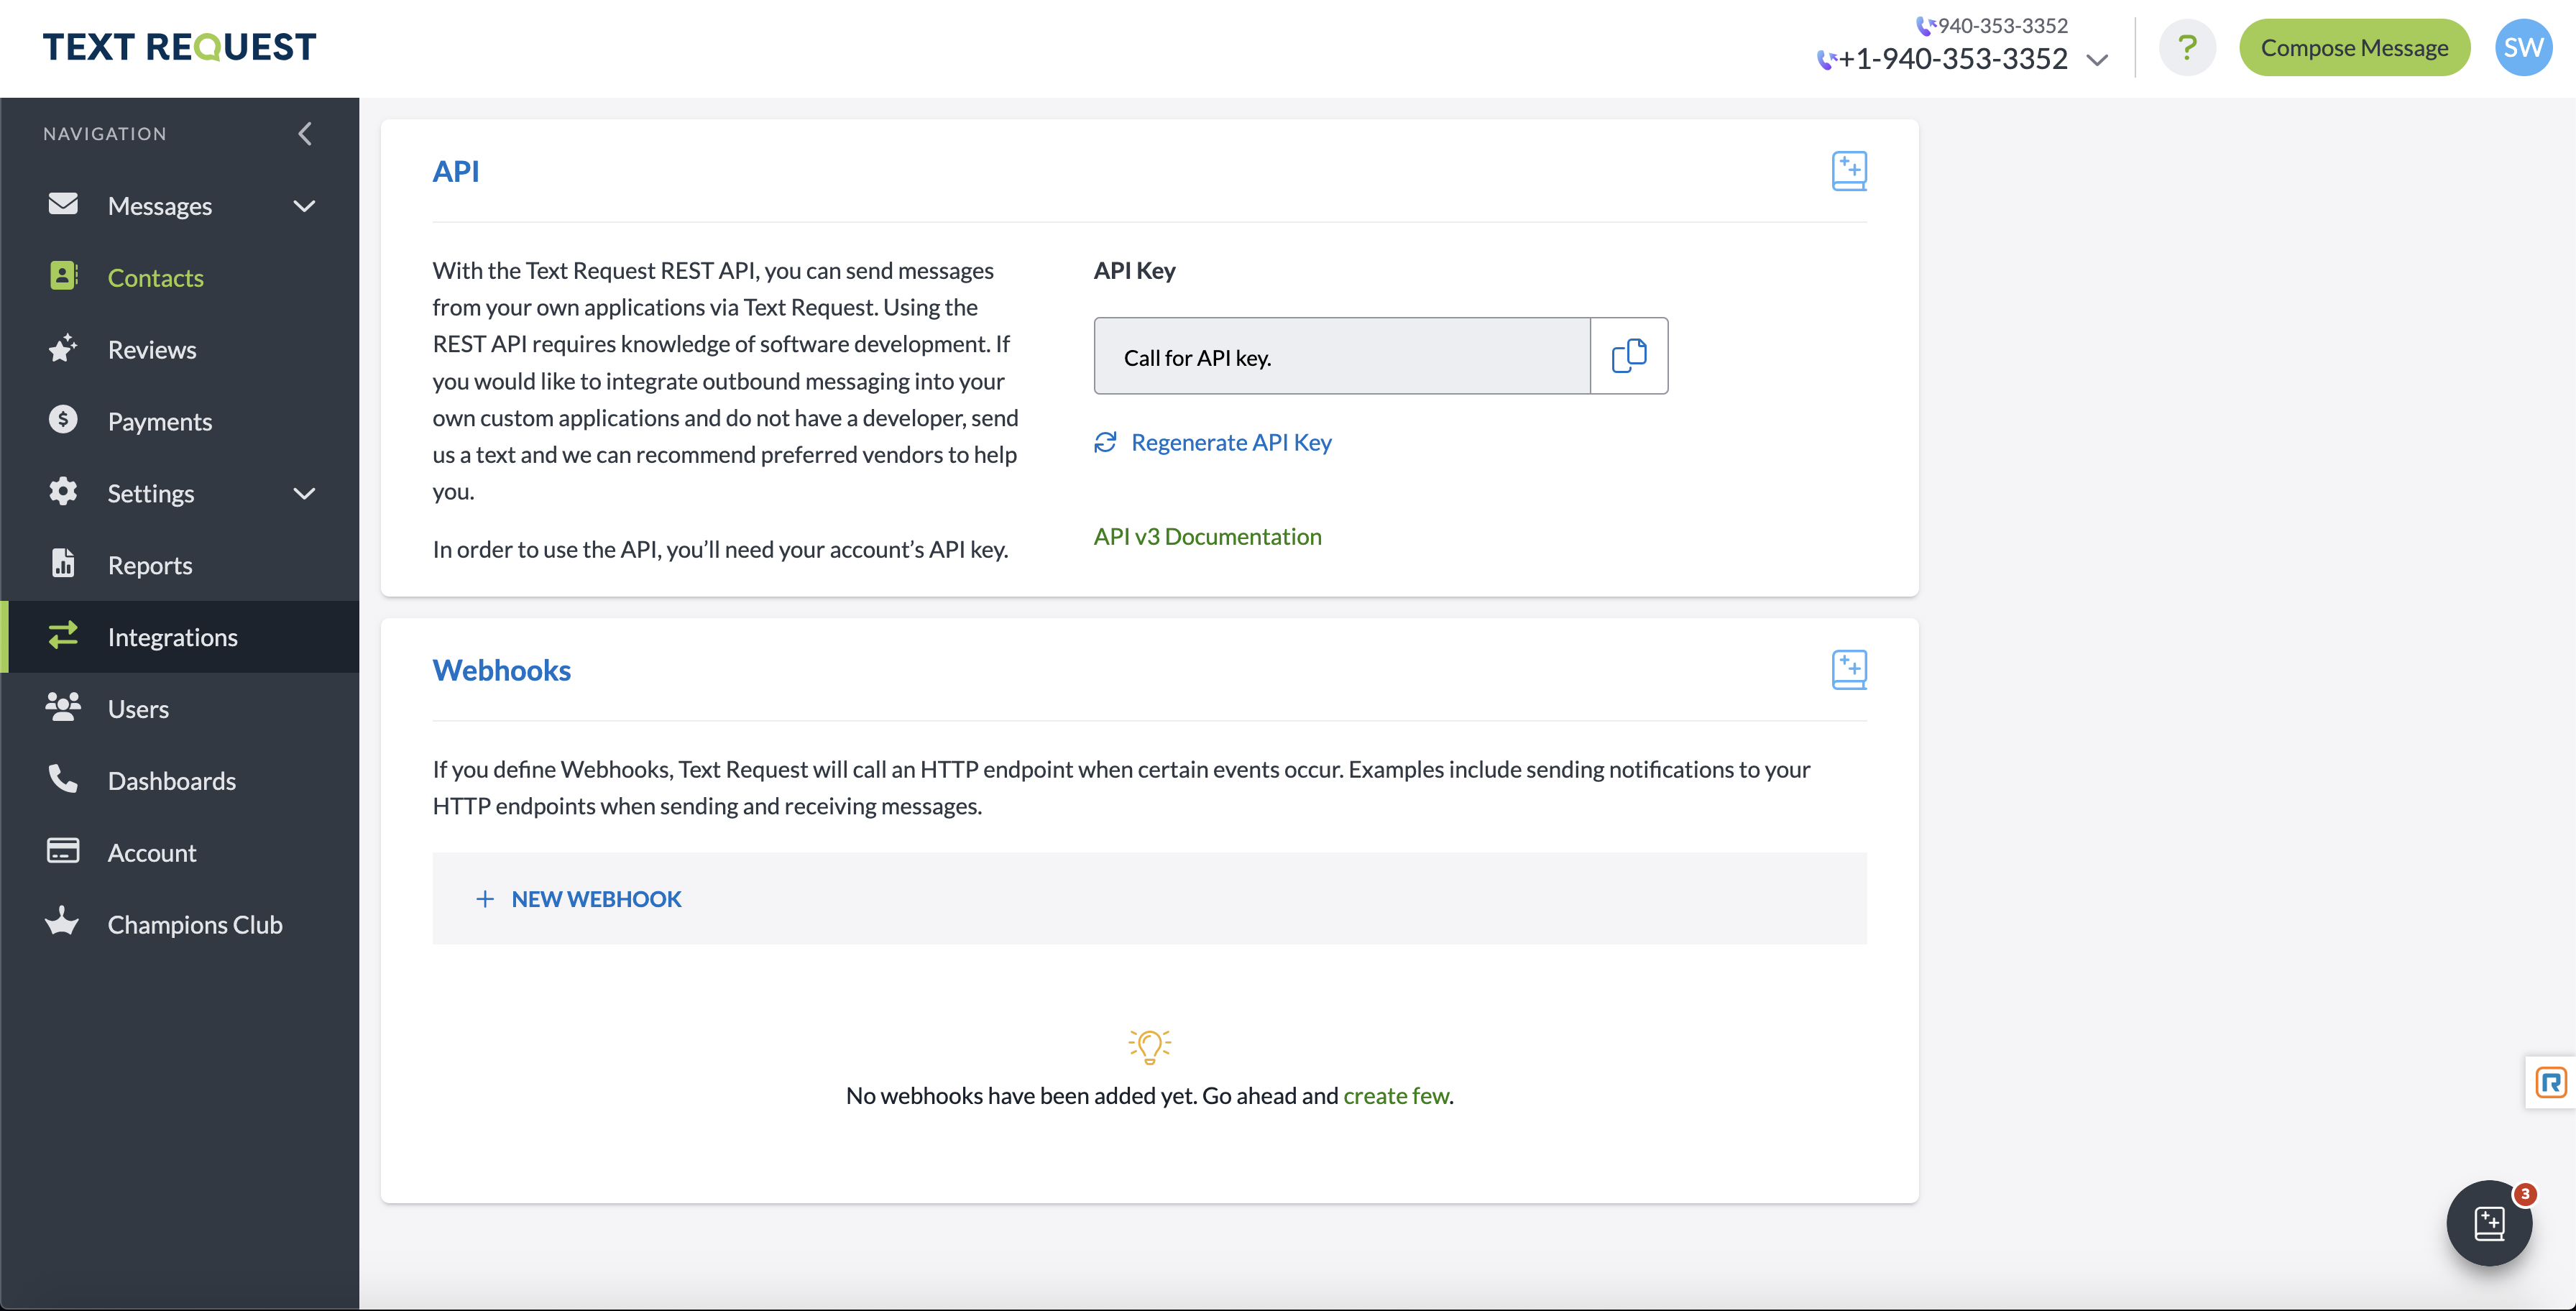Open the Reviews section

tap(152, 350)
